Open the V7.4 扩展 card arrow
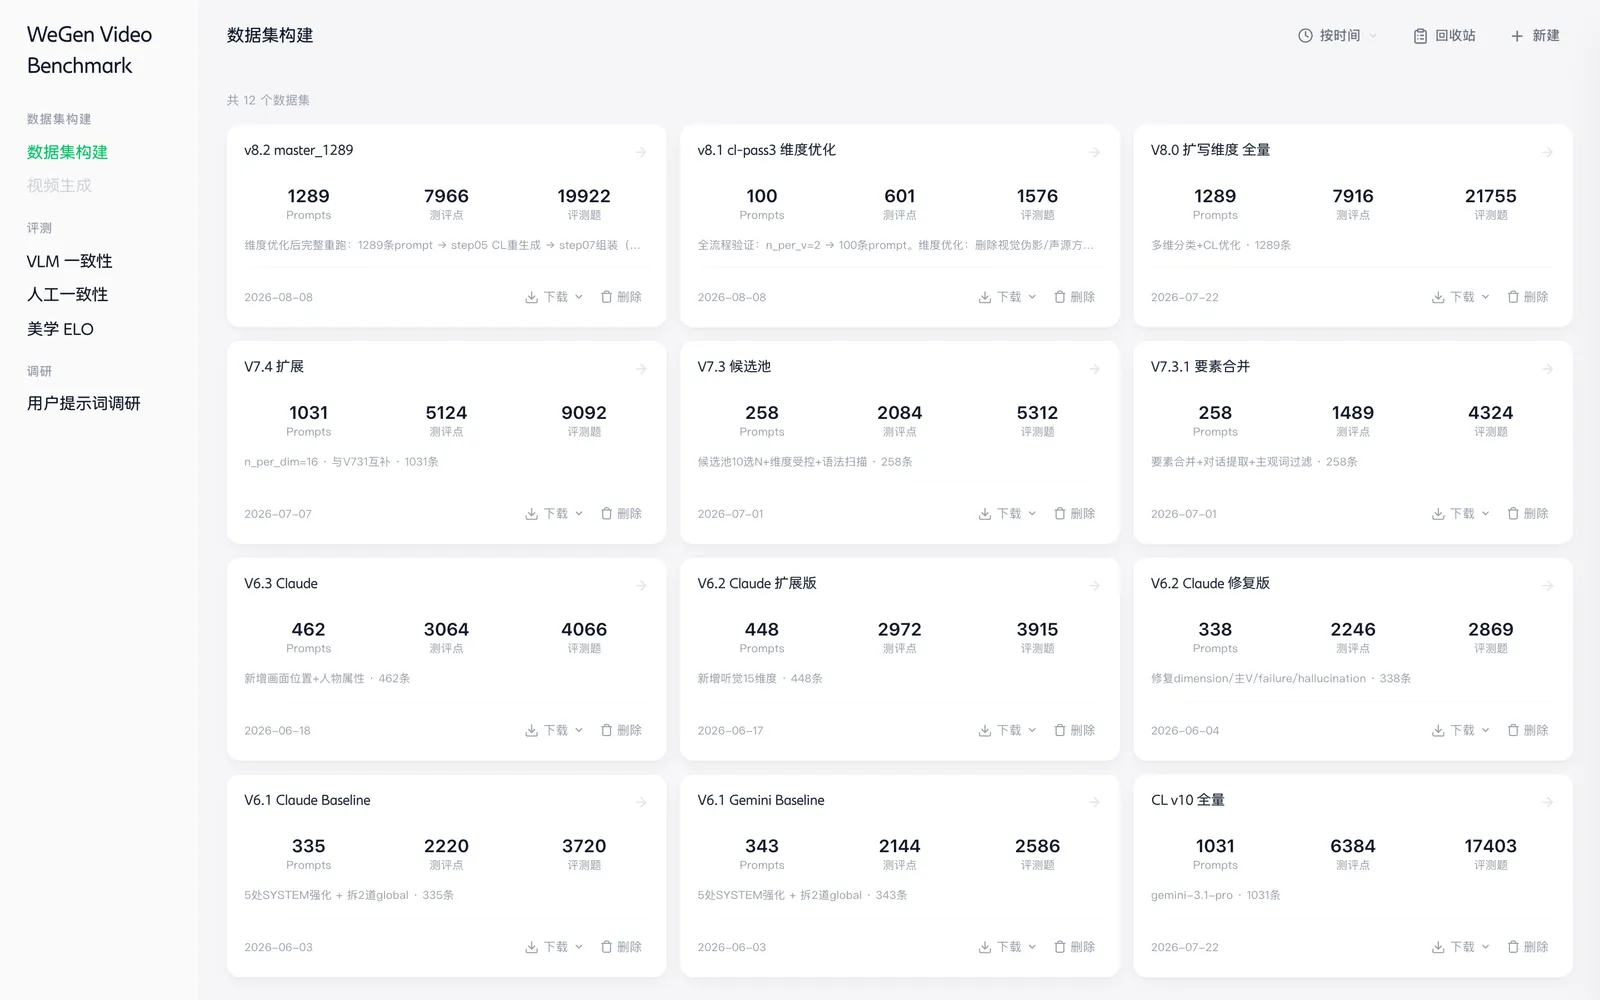Viewport: 1600px width, 1000px height. (x=641, y=369)
